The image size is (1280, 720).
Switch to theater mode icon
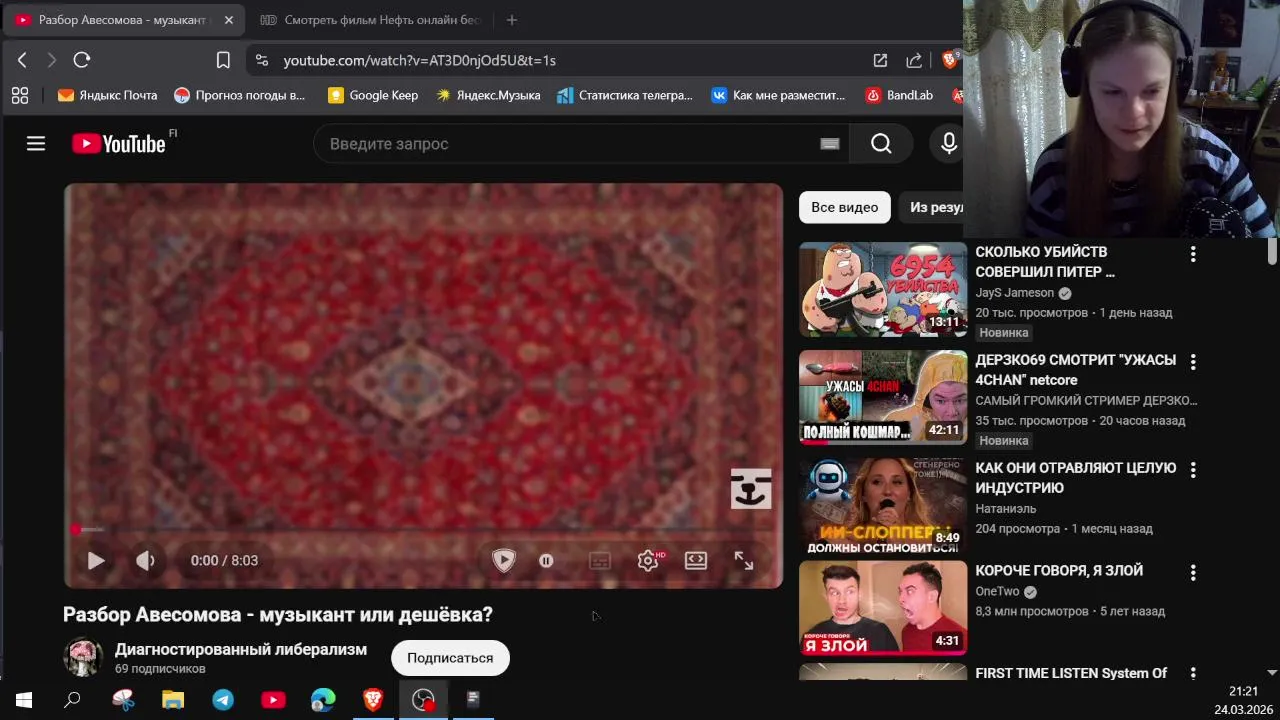pyautogui.click(x=696, y=561)
